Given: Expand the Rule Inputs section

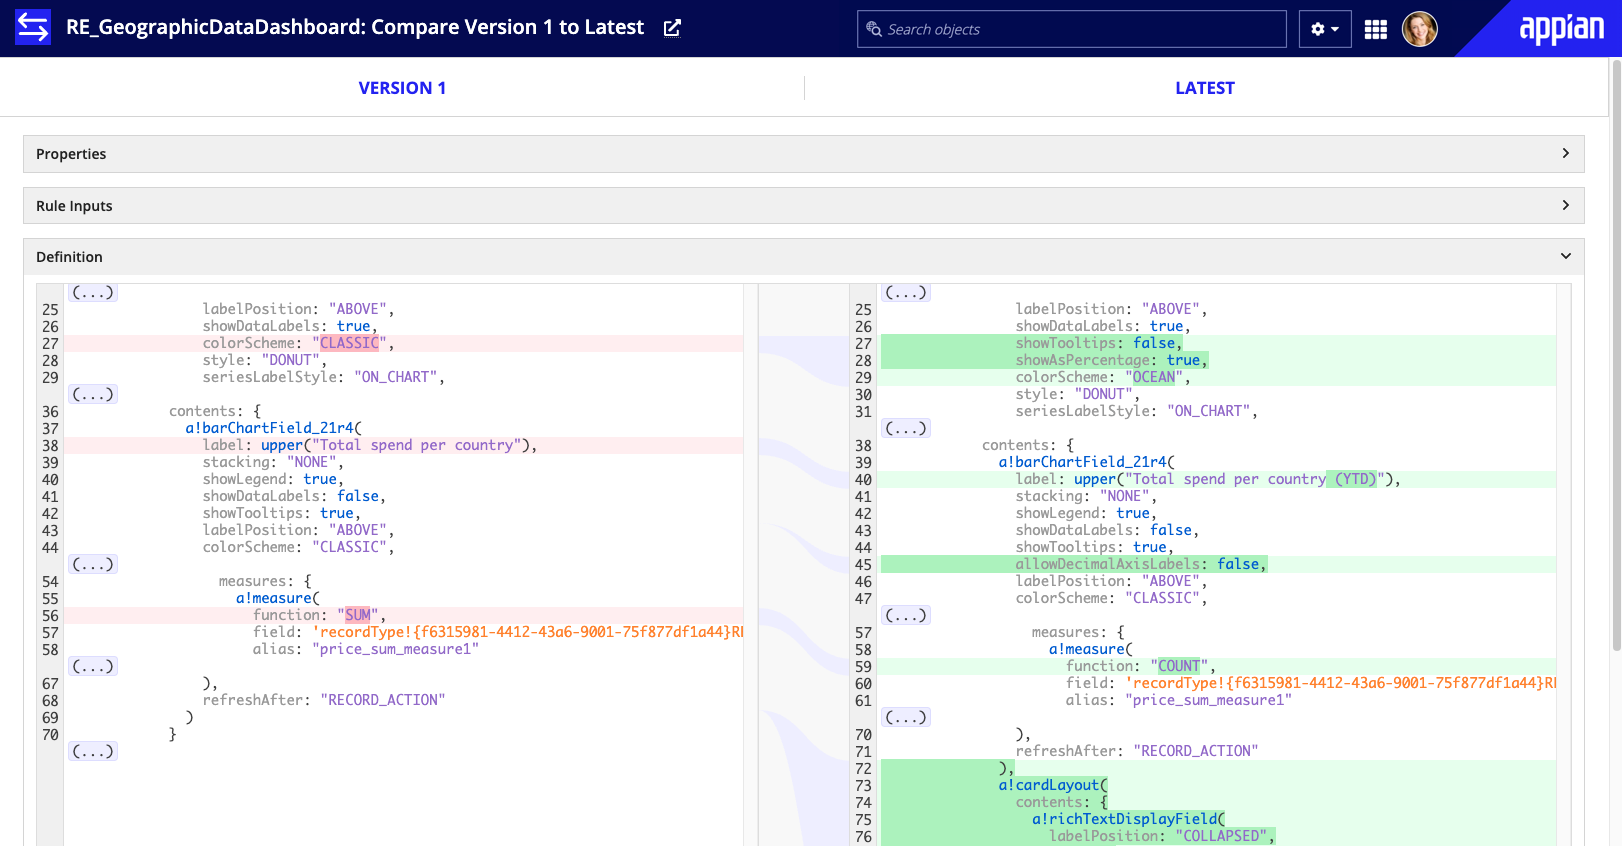Looking at the screenshot, I should pos(804,206).
